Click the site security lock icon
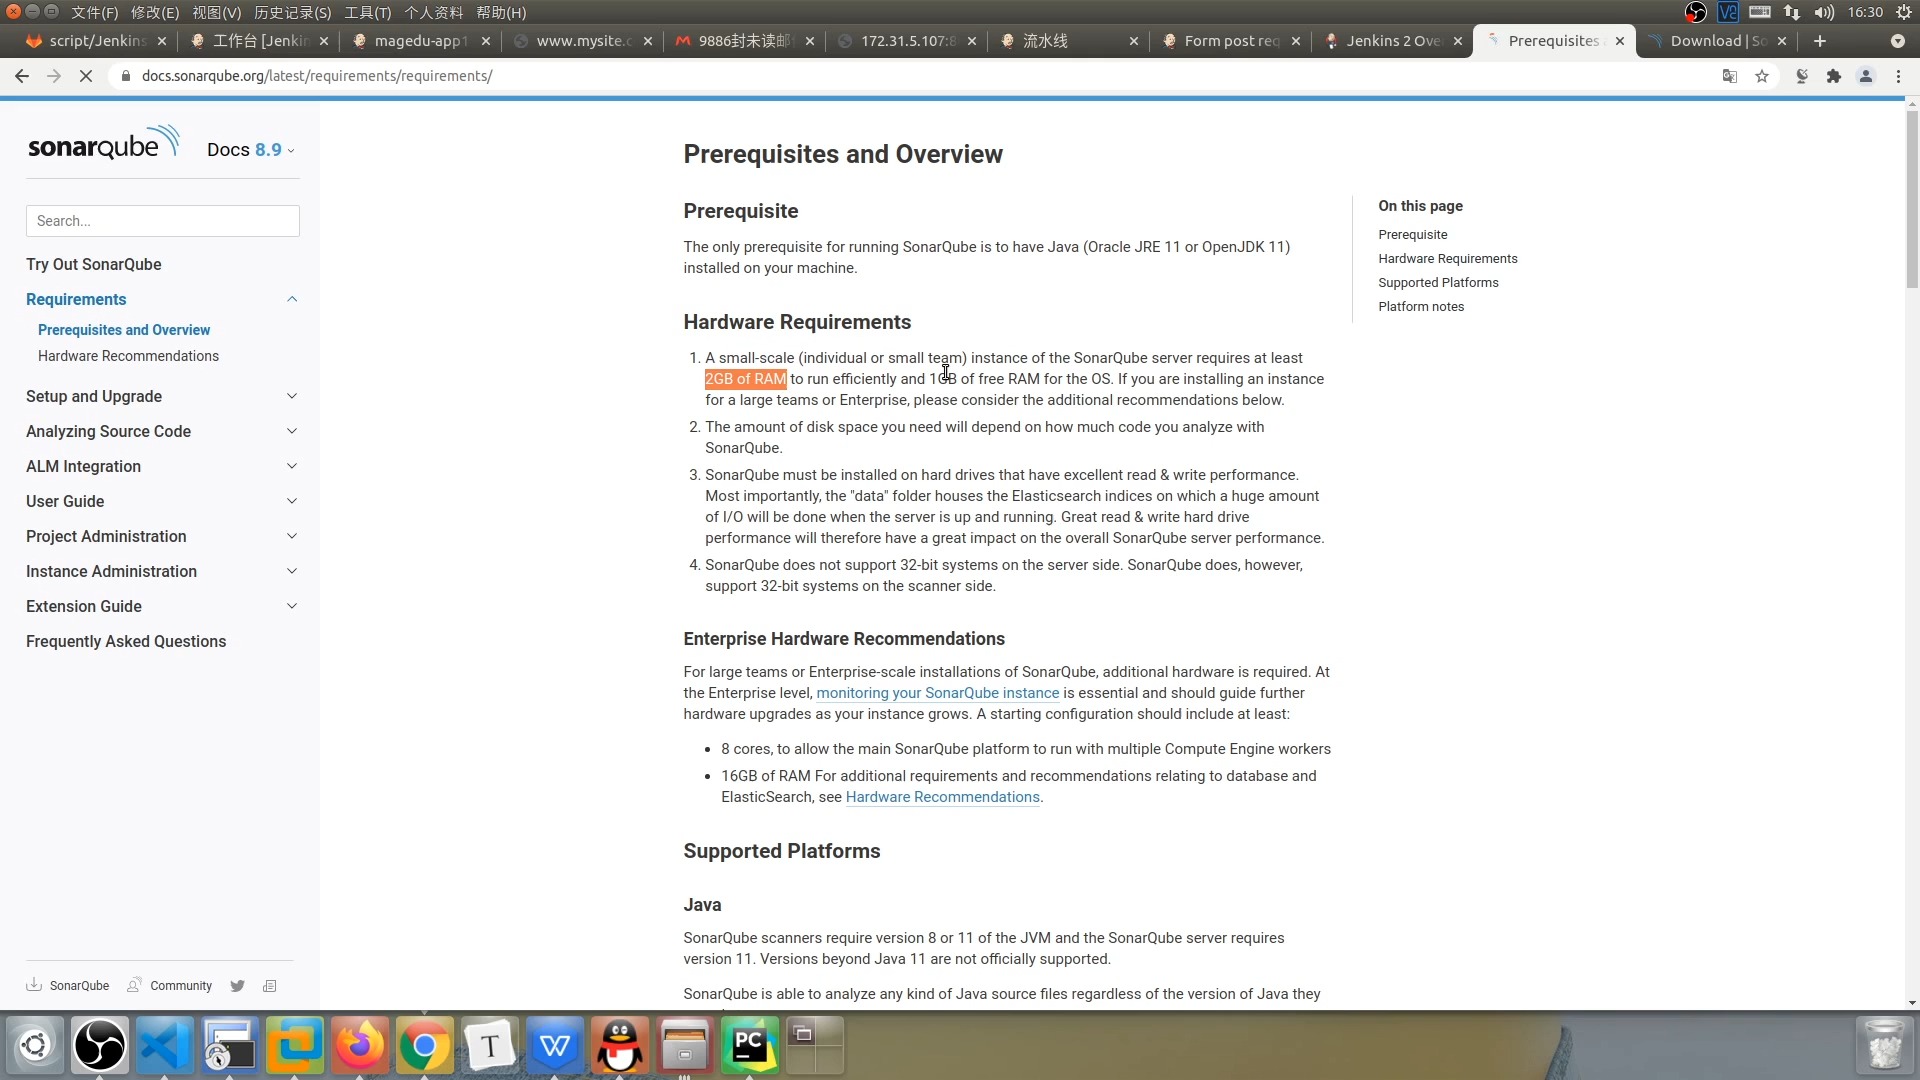 pos(125,76)
